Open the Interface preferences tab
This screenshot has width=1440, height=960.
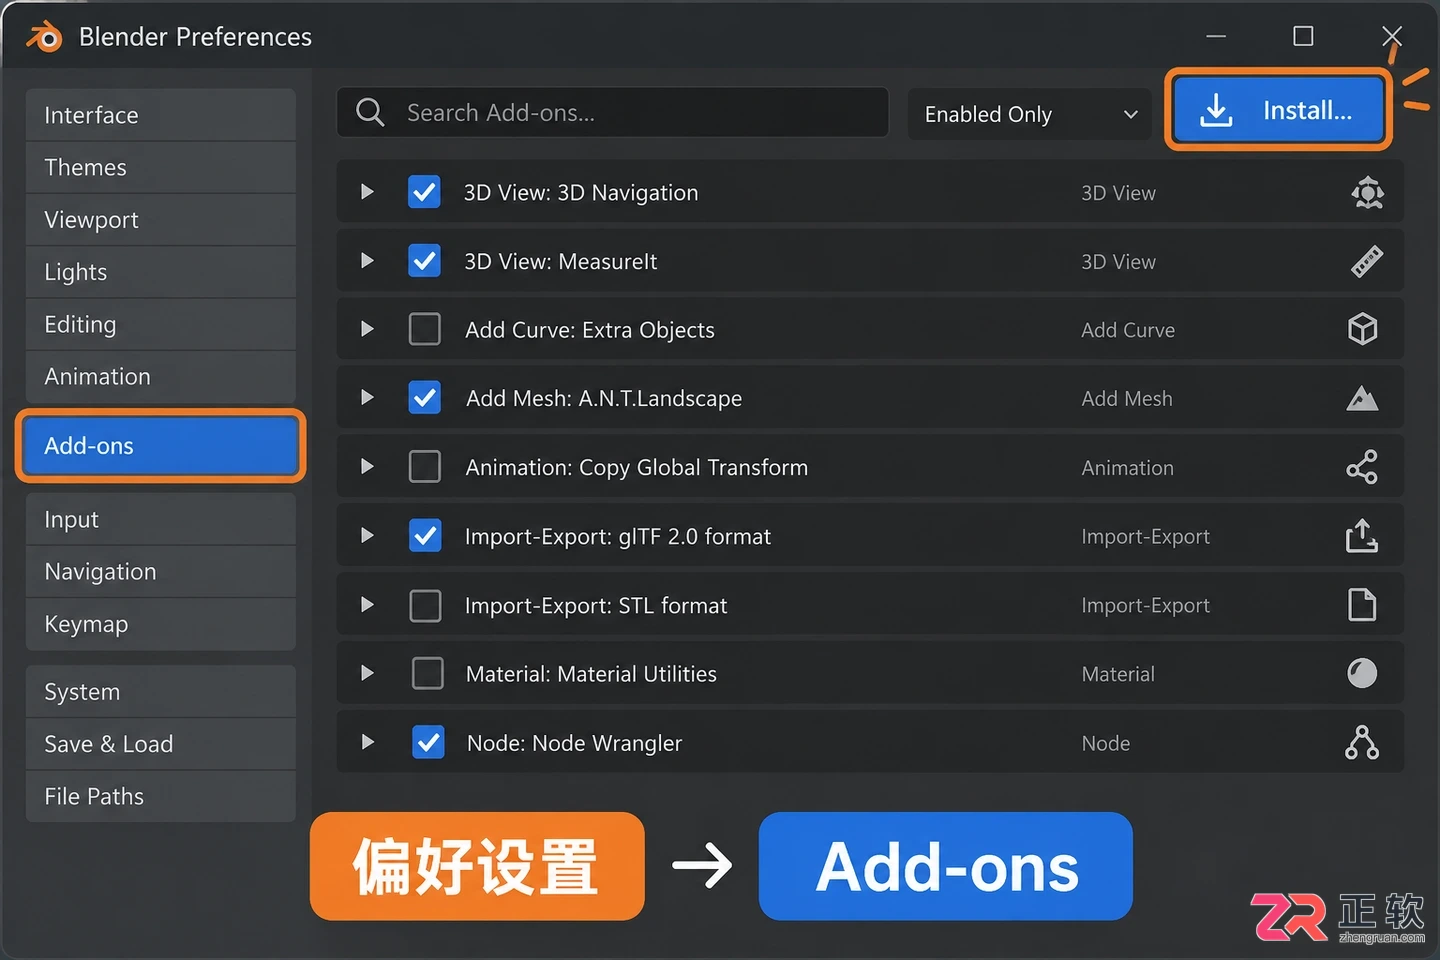161,115
